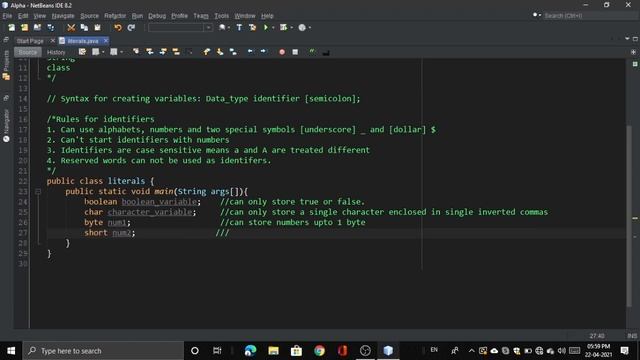Click the volume icon in system tray

coord(562,351)
